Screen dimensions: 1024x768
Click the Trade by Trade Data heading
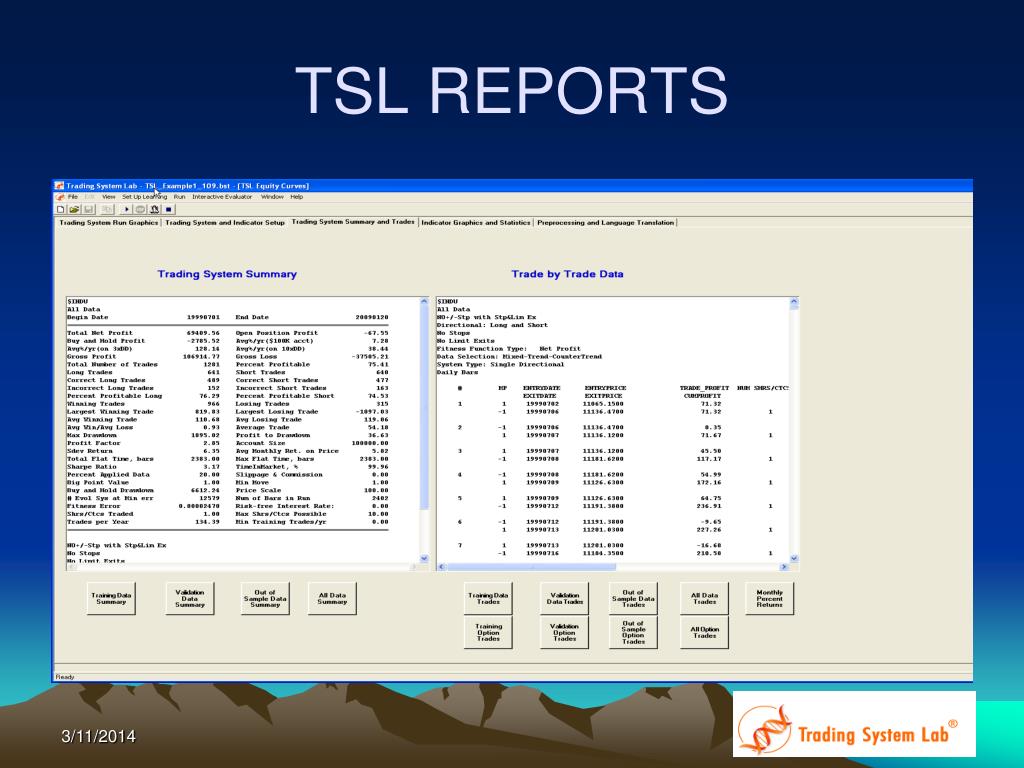coord(567,274)
